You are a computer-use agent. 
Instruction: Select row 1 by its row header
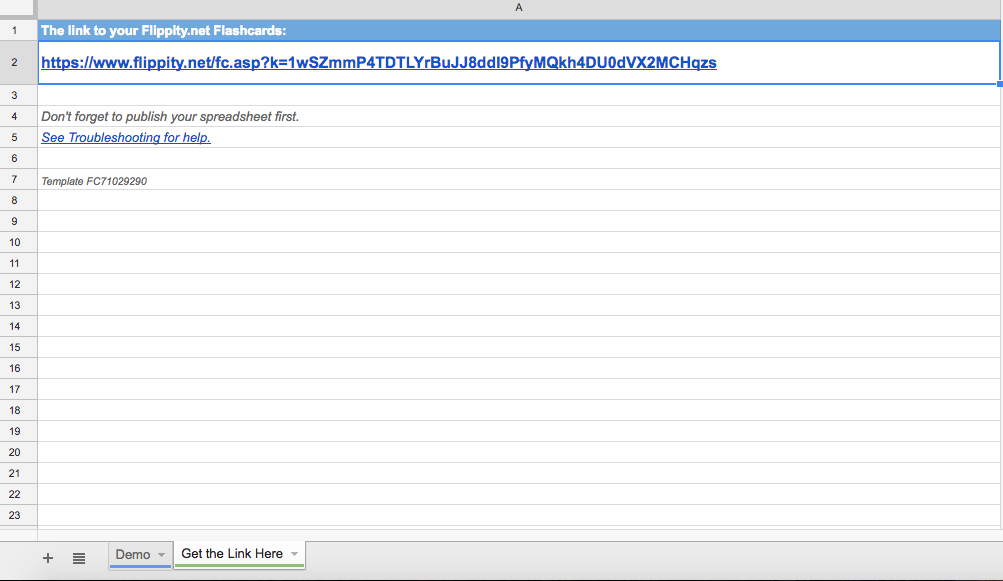[x=15, y=30]
